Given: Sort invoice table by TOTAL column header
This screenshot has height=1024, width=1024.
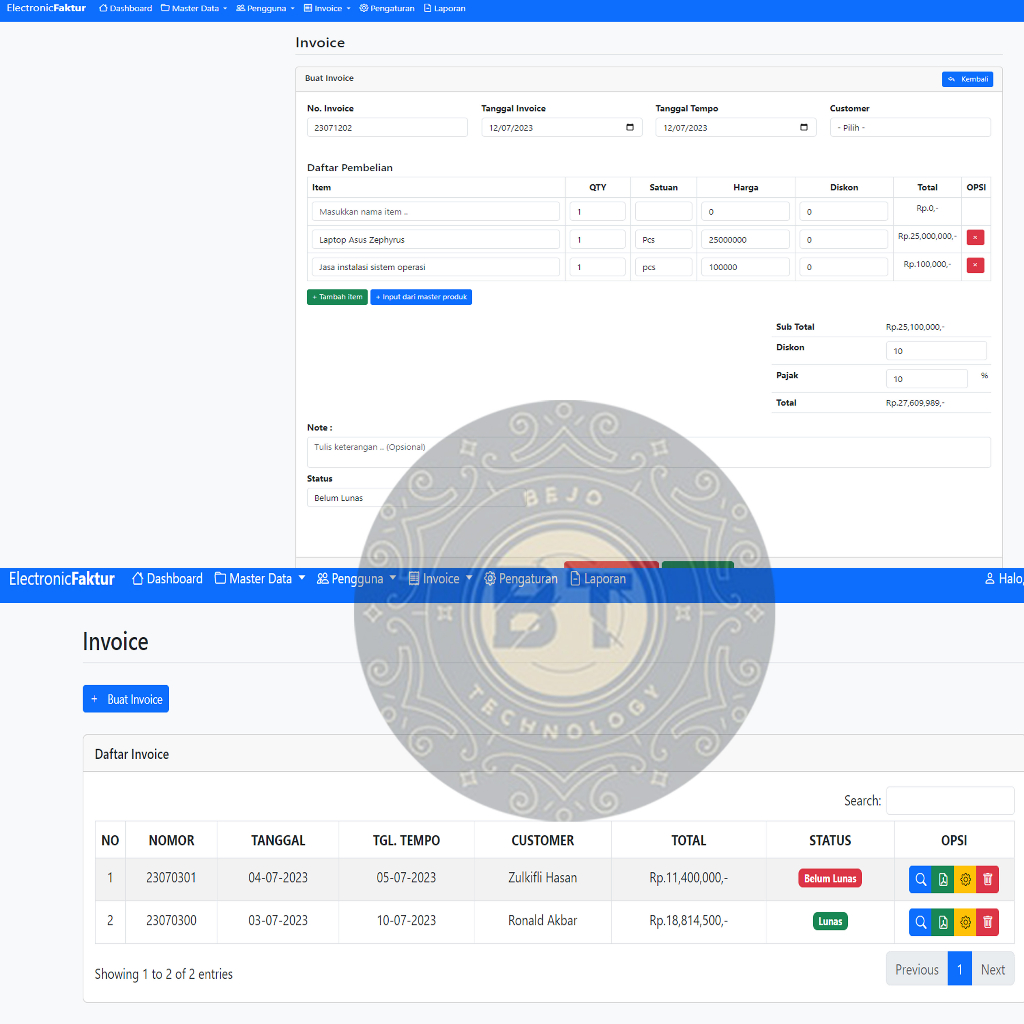Looking at the screenshot, I should pos(688,840).
